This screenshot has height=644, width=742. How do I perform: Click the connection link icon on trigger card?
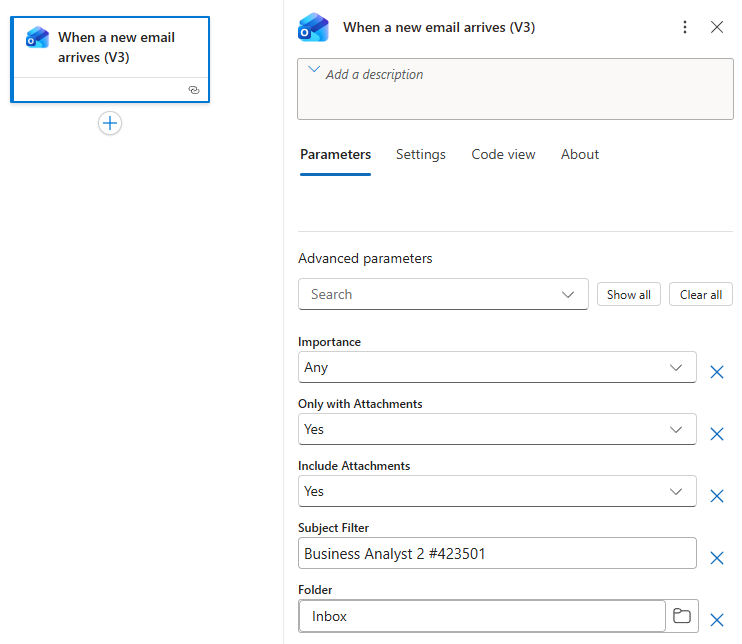[x=194, y=90]
